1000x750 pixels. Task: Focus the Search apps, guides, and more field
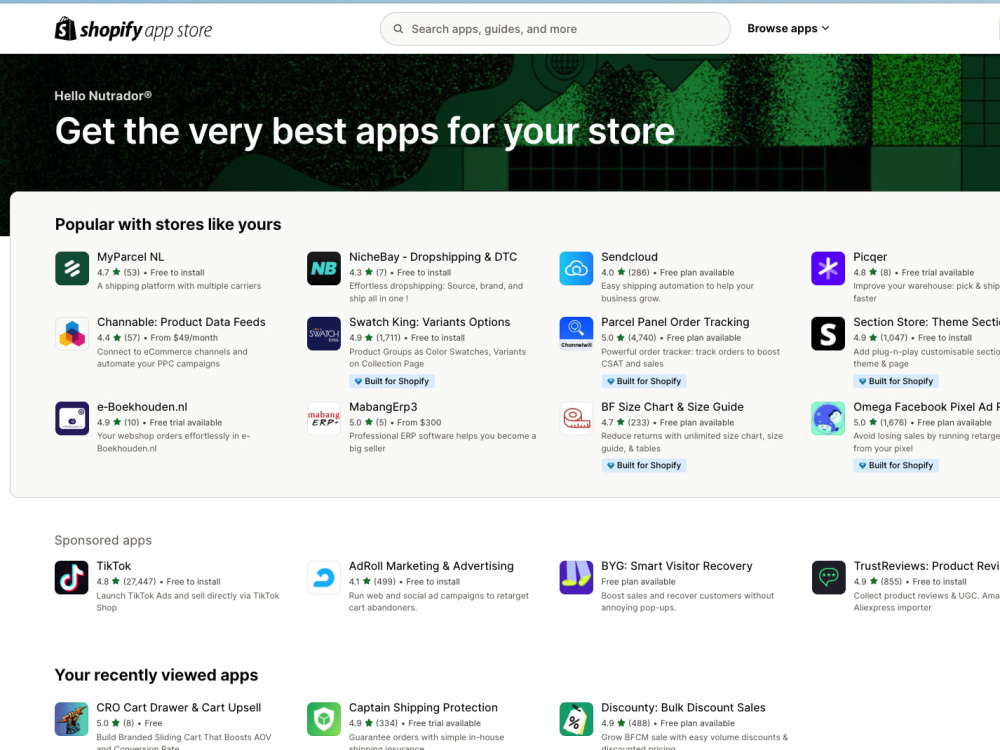pos(555,29)
